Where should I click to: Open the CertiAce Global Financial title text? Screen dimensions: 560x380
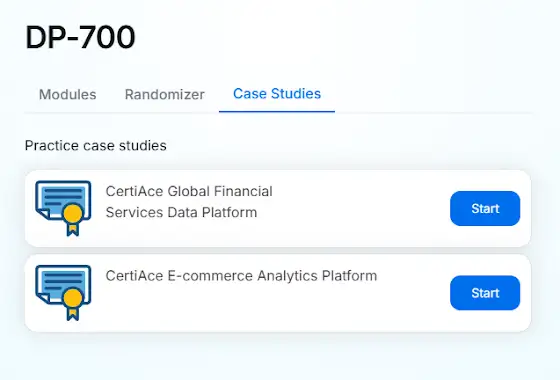[x=189, y=191]
